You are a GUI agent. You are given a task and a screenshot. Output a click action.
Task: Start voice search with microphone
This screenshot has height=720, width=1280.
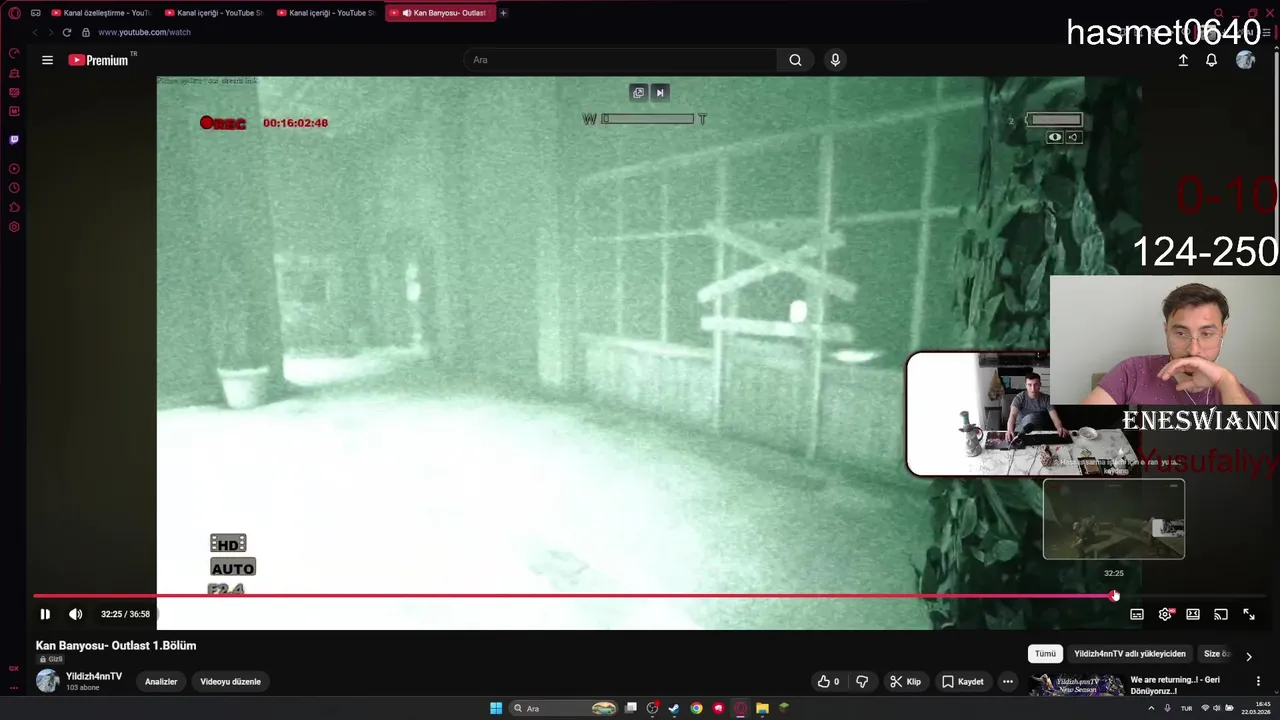(835, 60)
